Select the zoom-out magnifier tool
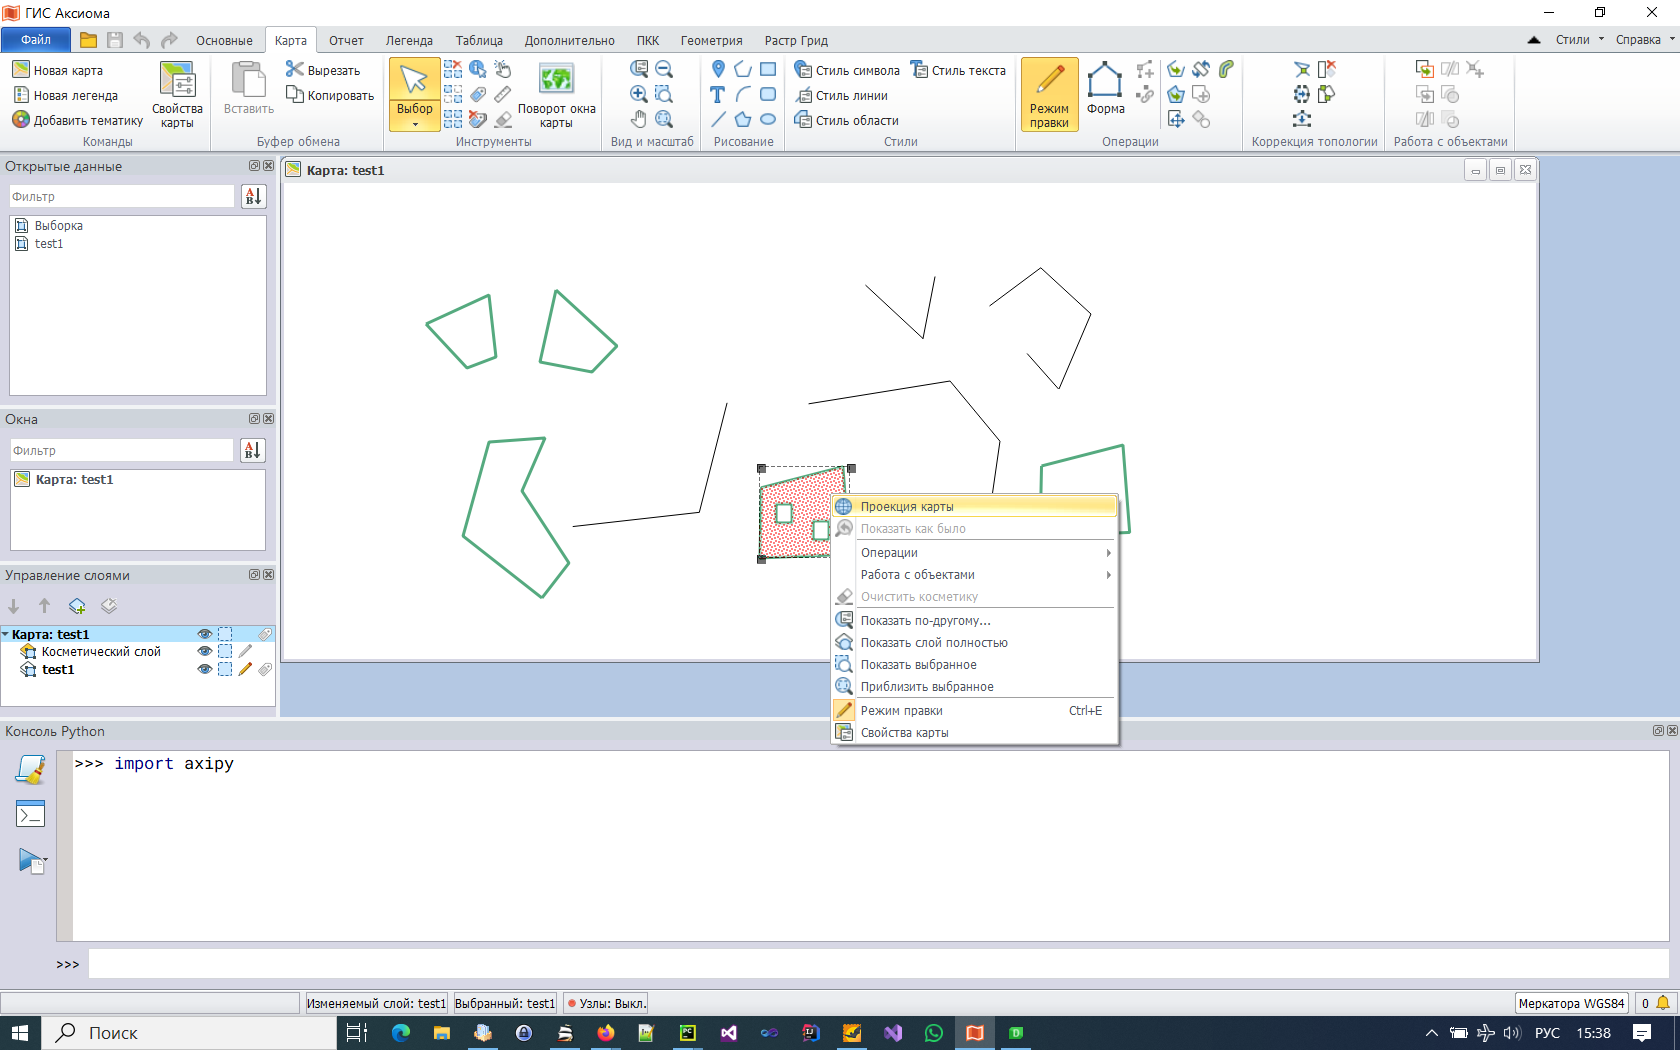 click(664, 69)
